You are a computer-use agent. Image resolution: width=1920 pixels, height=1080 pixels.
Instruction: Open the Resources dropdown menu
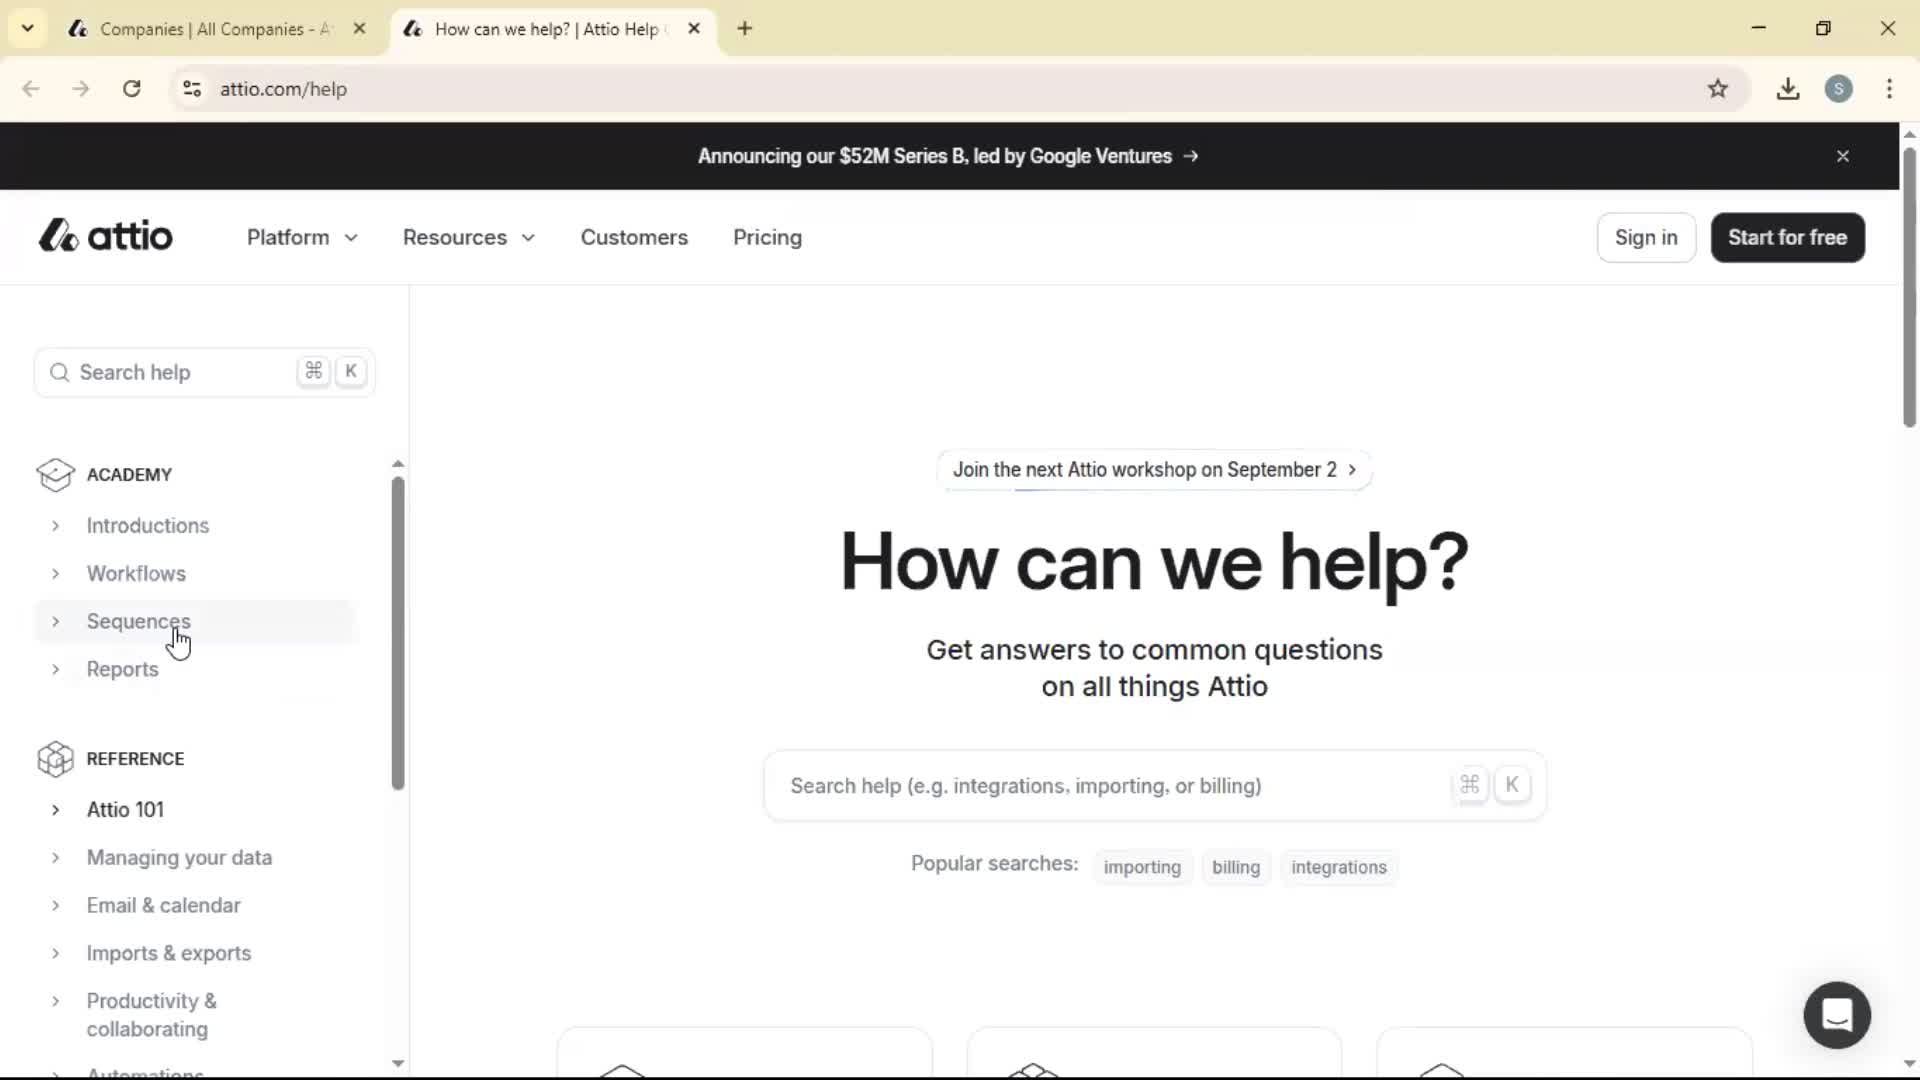(x=468, y=237)
